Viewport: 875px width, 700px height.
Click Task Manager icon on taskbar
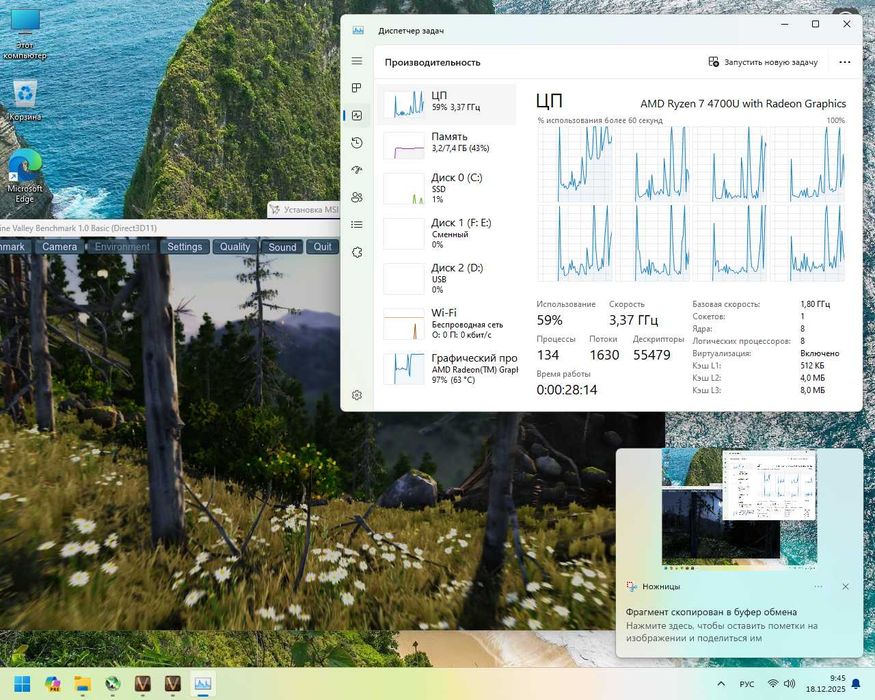tap(203, 683)
